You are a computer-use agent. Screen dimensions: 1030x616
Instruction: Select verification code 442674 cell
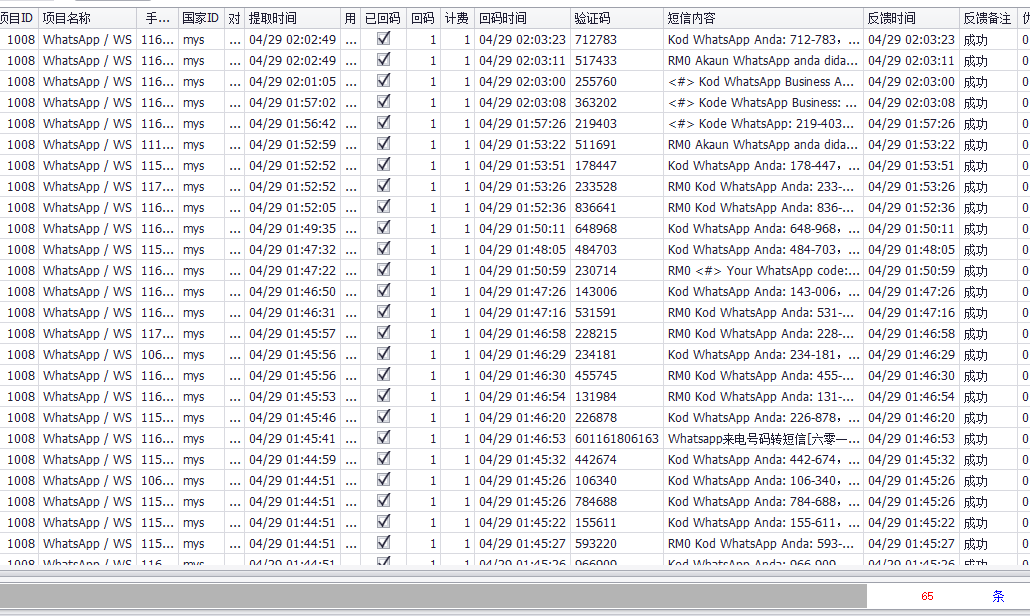(617, 460)
